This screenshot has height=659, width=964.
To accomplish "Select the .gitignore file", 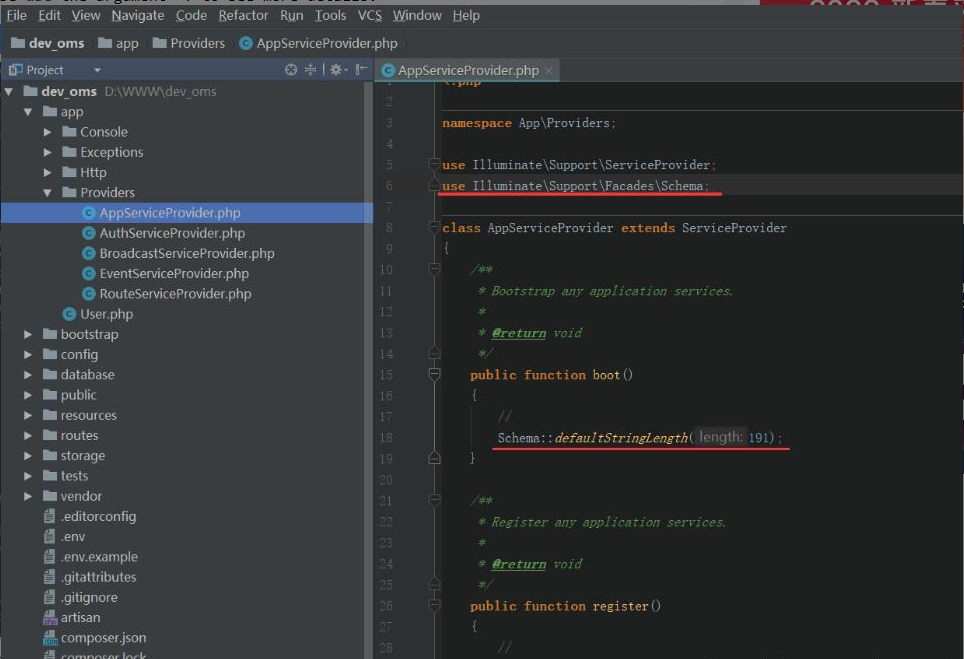I will (89, 598).
